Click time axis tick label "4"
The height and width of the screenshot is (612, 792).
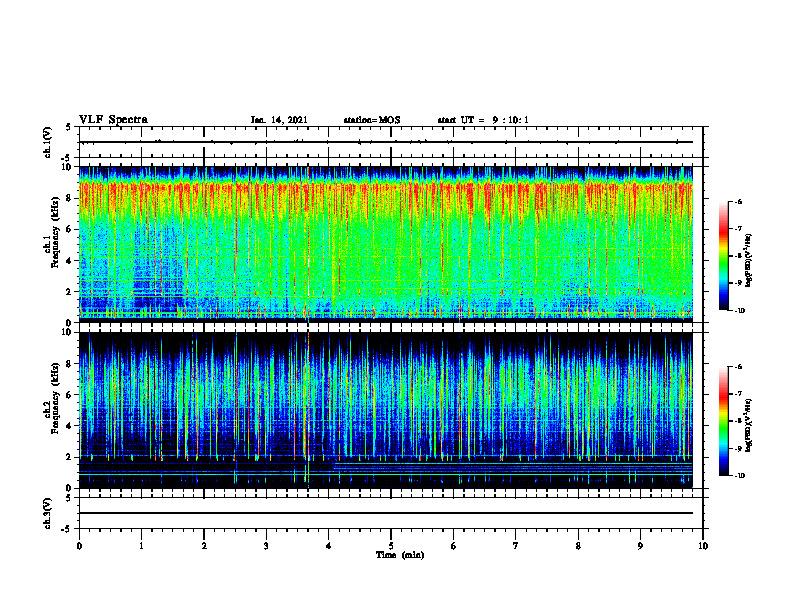pos(329,546)
